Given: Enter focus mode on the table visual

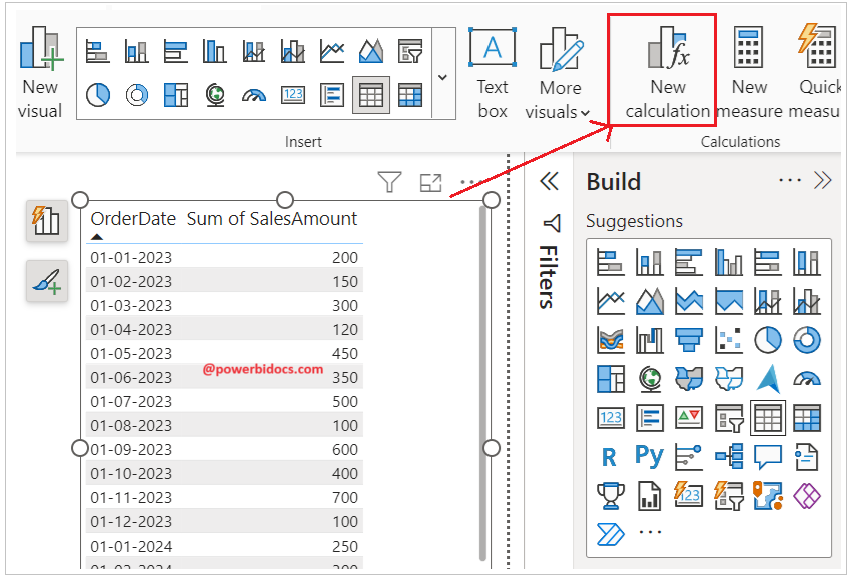Looking at the screenshot, I should pyautogui.click(x=430, y=182).
